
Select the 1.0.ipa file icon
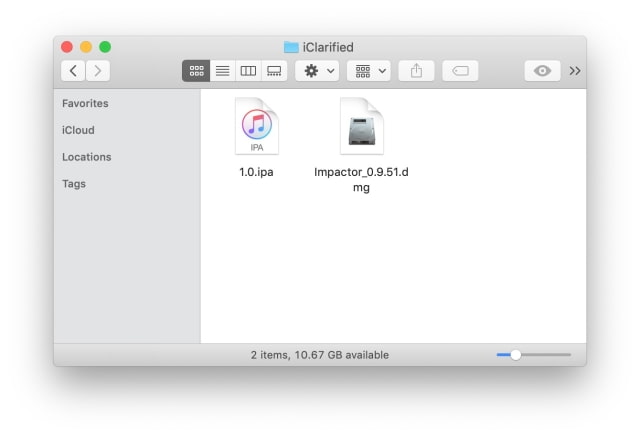[x=257, y=126]
